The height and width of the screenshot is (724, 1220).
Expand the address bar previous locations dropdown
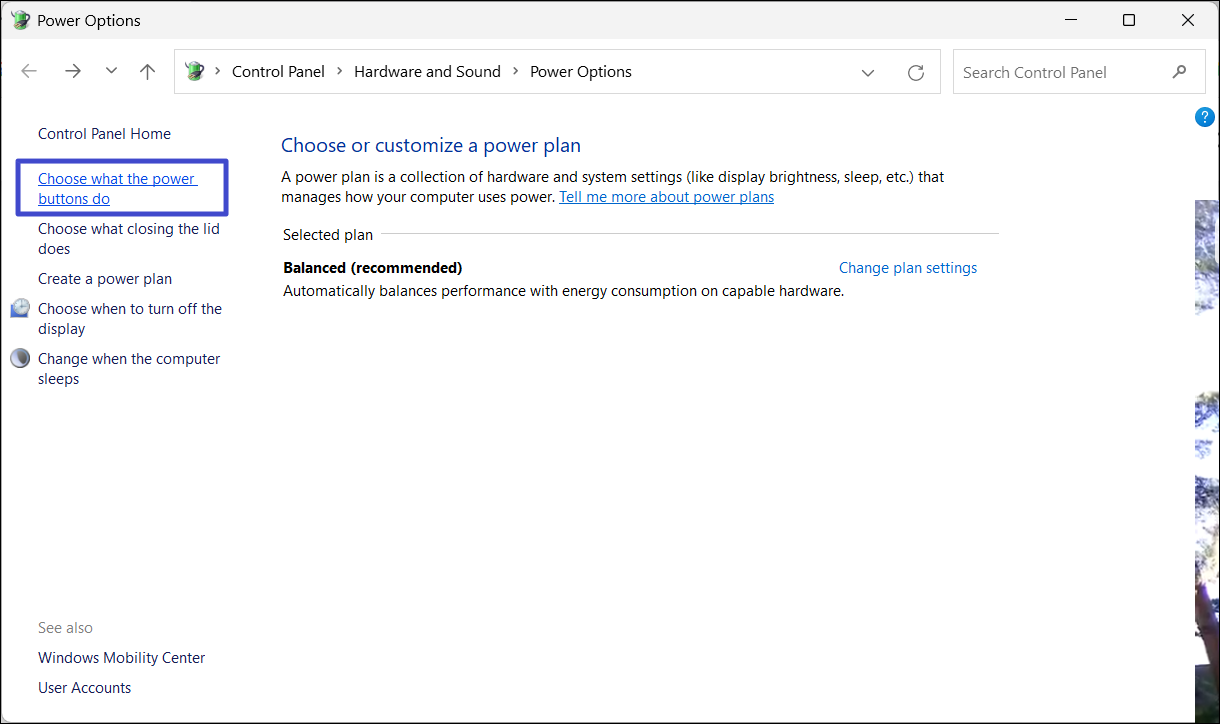(868, 72)
